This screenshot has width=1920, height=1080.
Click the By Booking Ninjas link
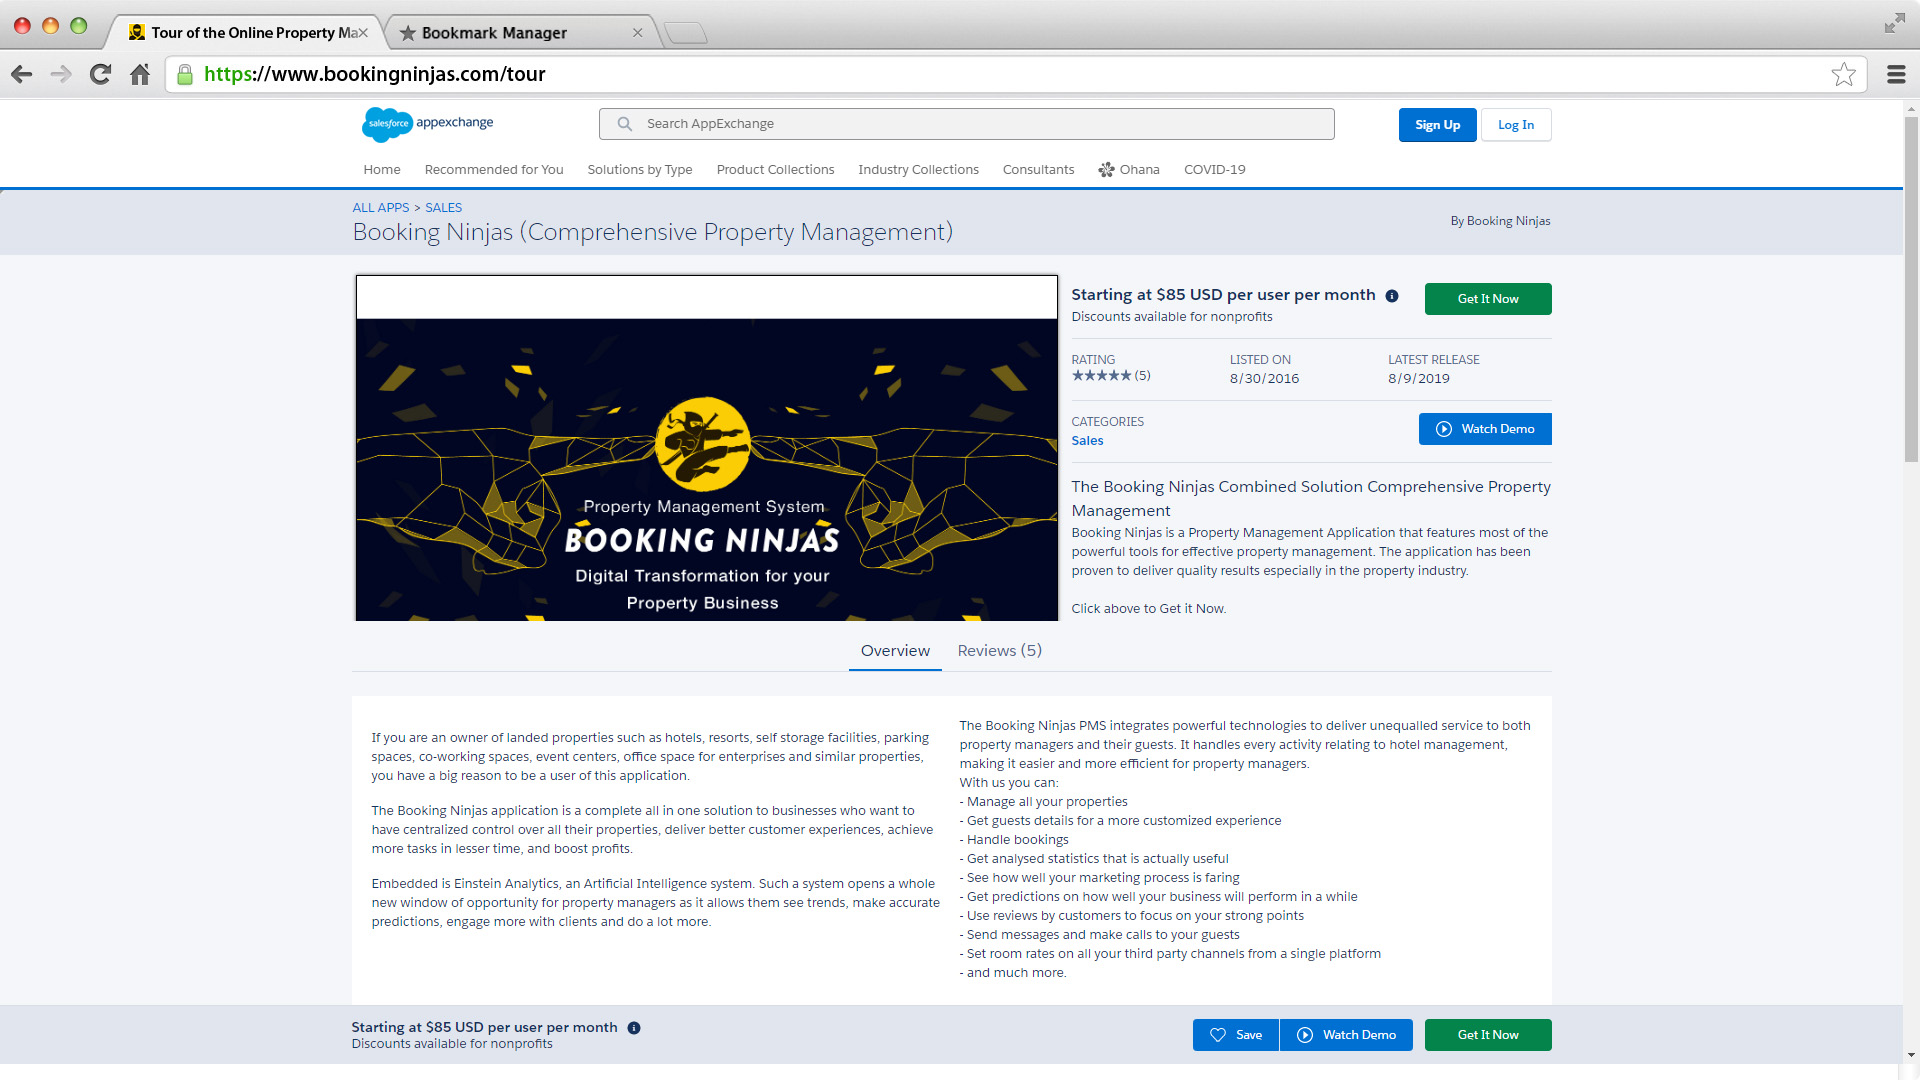(1500, 221)
